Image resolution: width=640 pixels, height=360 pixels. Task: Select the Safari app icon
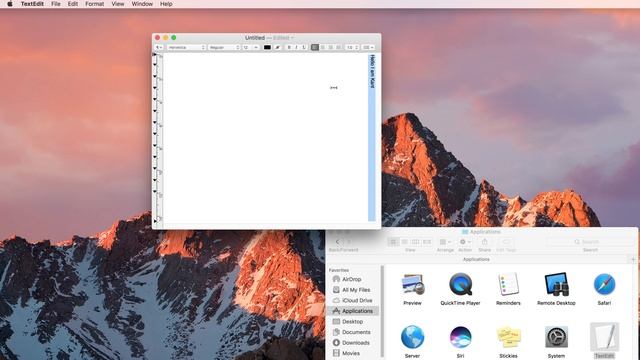pos(604,284)
